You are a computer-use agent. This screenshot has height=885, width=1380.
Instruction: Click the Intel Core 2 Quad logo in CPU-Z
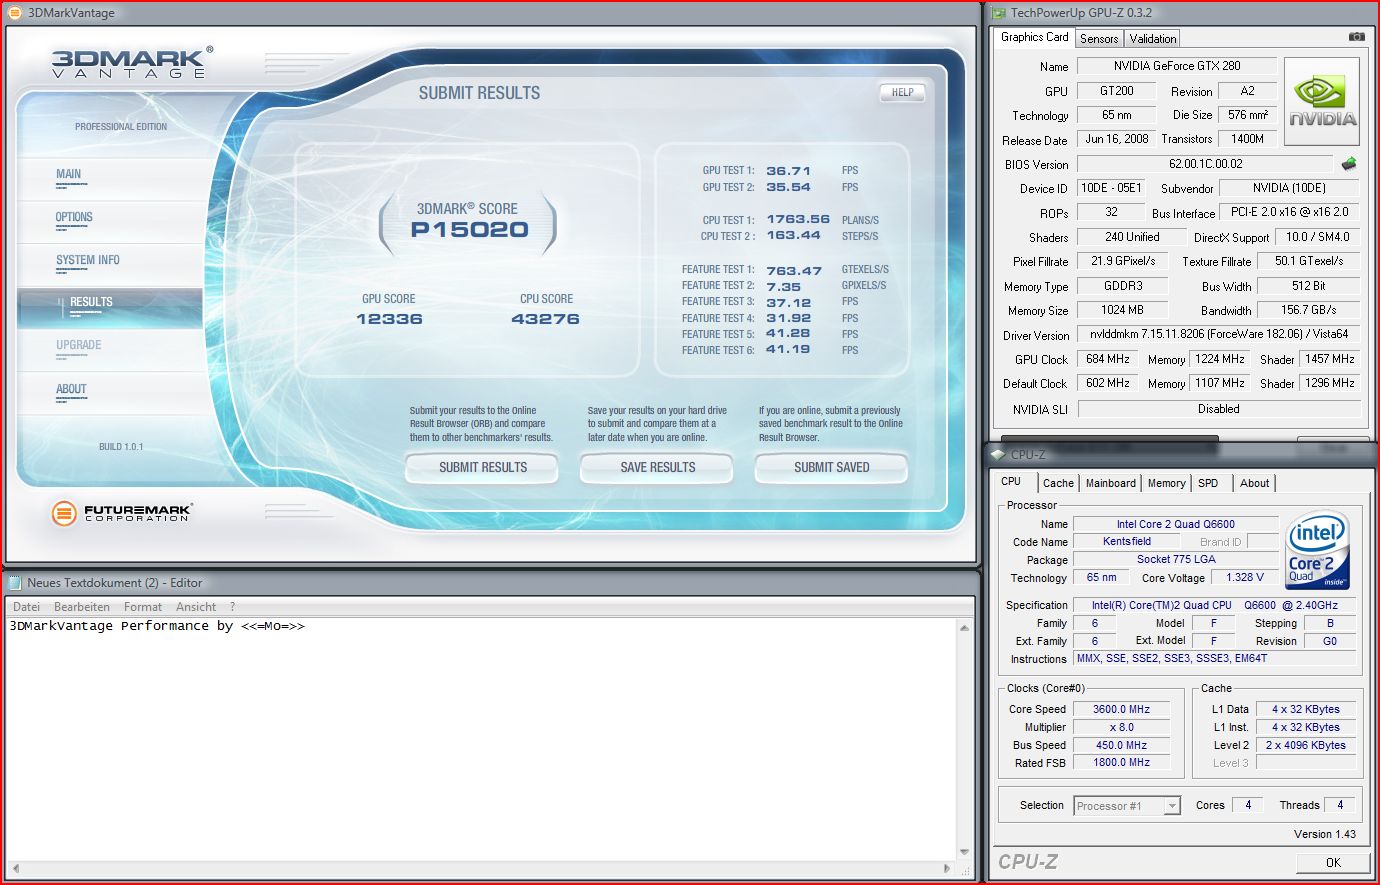coord(1317,551)
